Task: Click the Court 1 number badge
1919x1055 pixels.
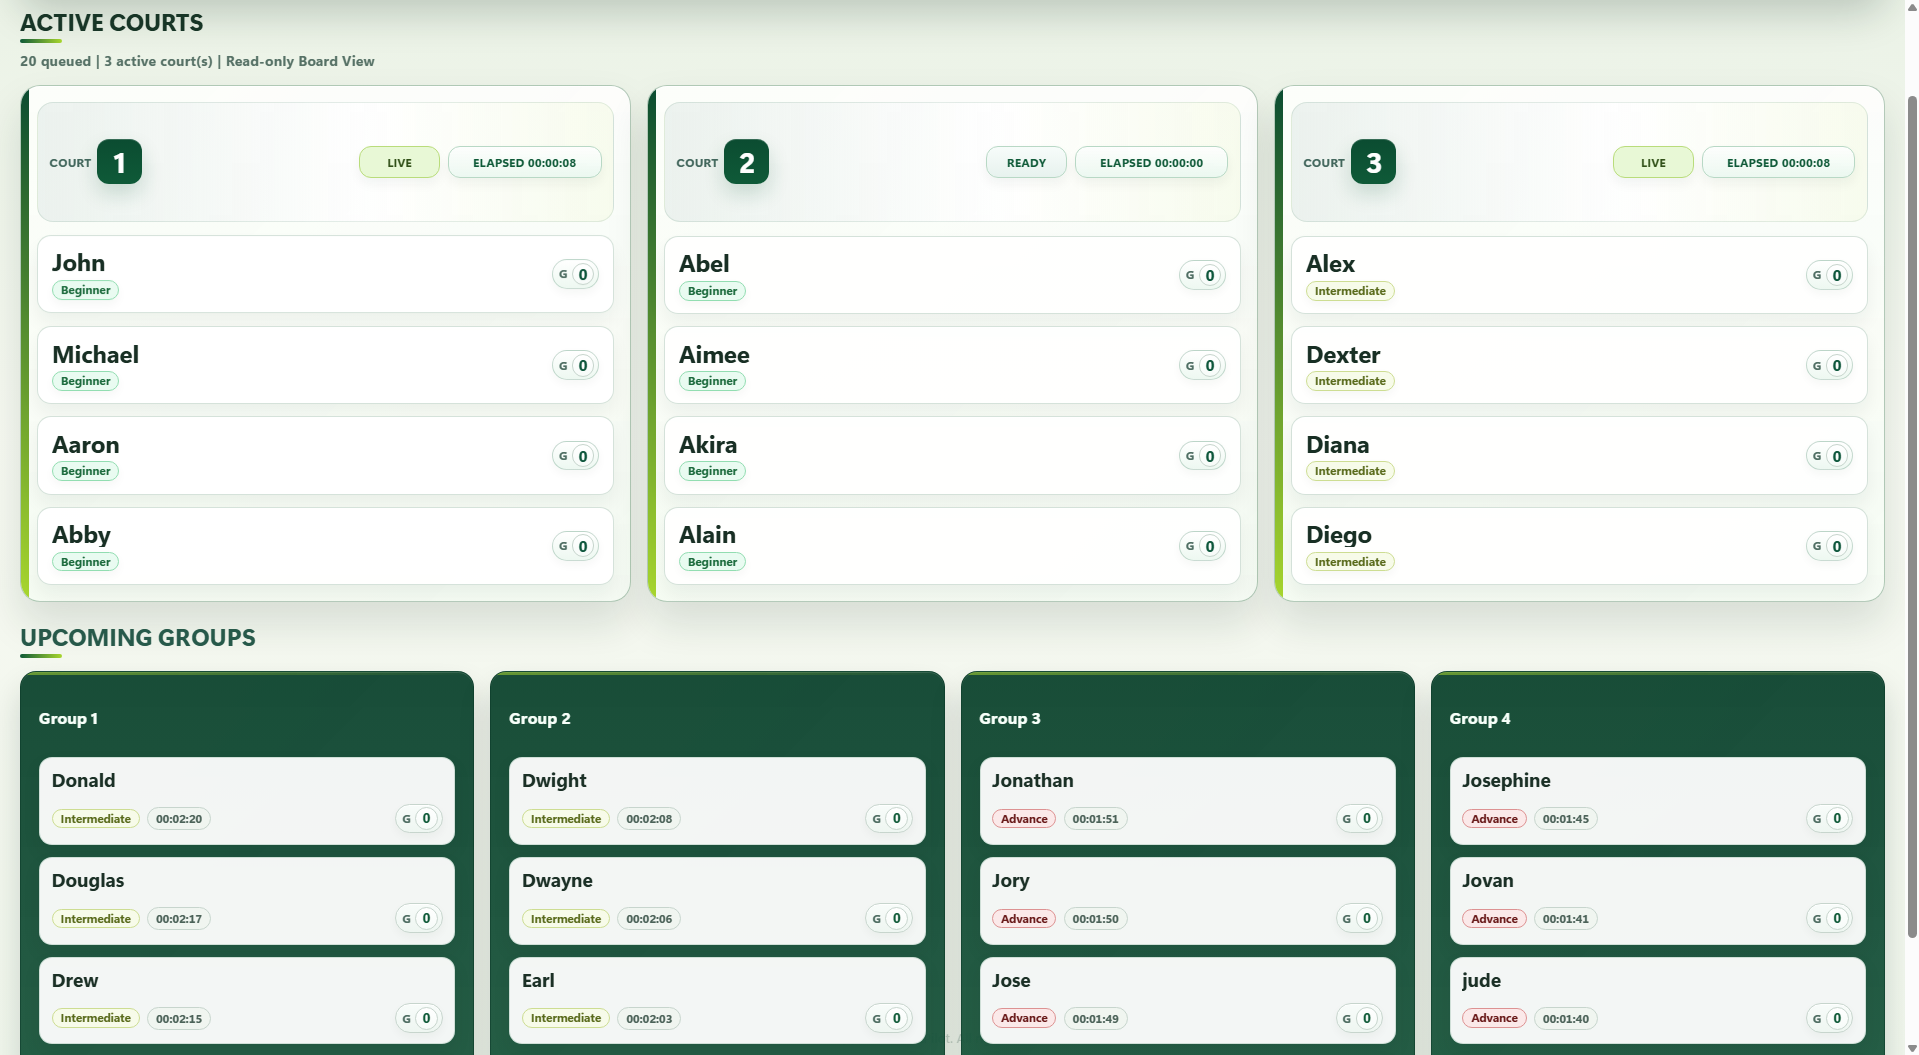Action: click(119, 162)
